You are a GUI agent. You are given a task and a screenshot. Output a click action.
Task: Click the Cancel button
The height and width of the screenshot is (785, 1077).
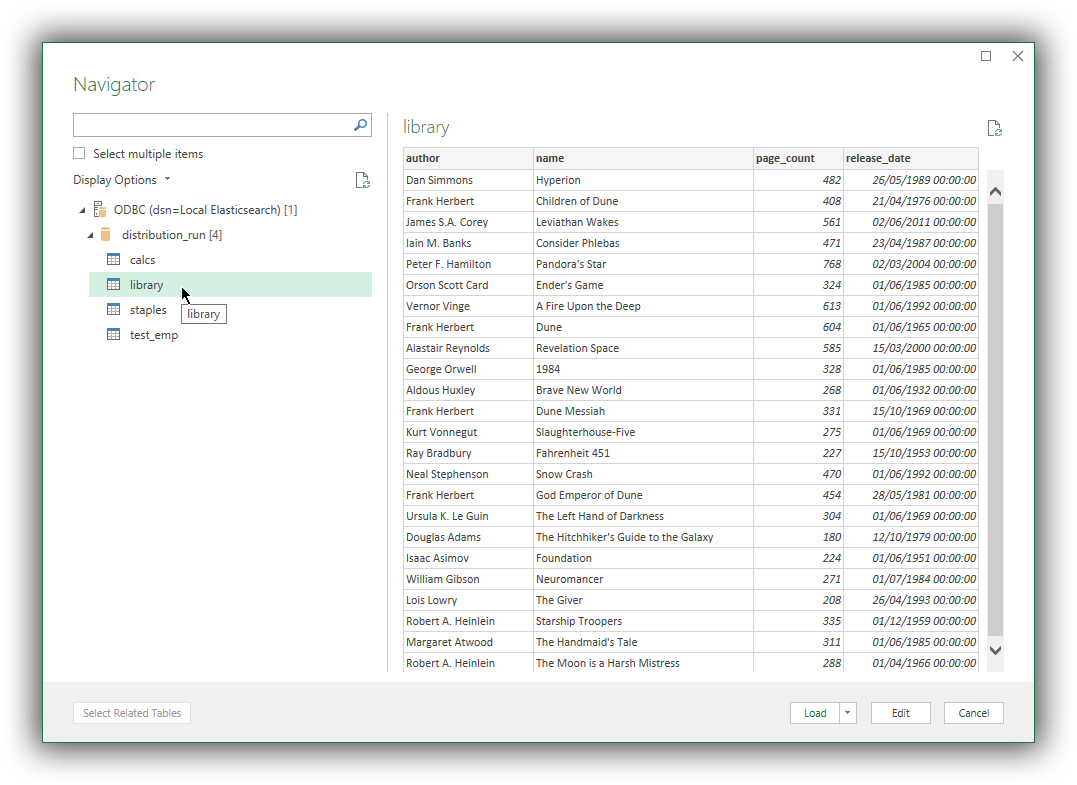point(973,712)
